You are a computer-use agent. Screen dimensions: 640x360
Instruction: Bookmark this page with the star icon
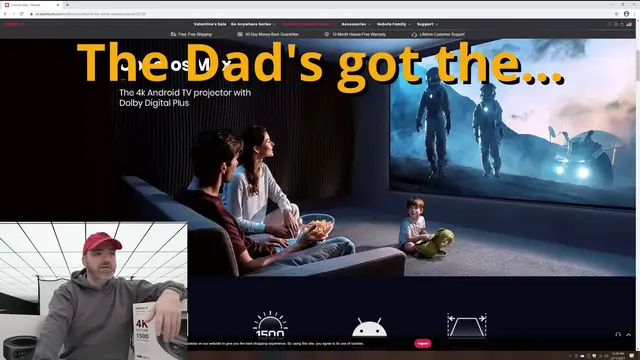tap(616, 14)
